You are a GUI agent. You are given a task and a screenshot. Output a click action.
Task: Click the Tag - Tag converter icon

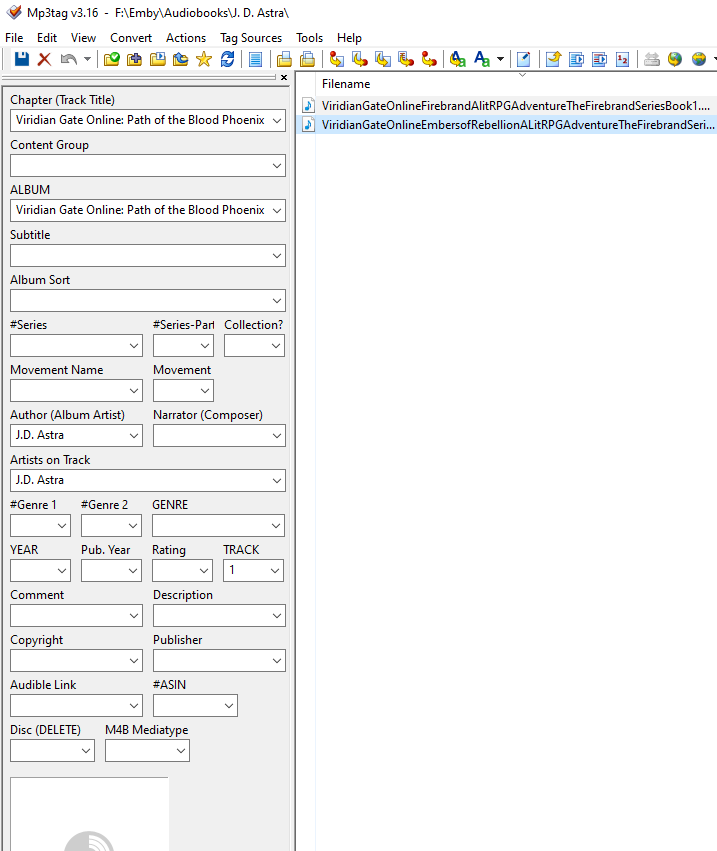429,59
